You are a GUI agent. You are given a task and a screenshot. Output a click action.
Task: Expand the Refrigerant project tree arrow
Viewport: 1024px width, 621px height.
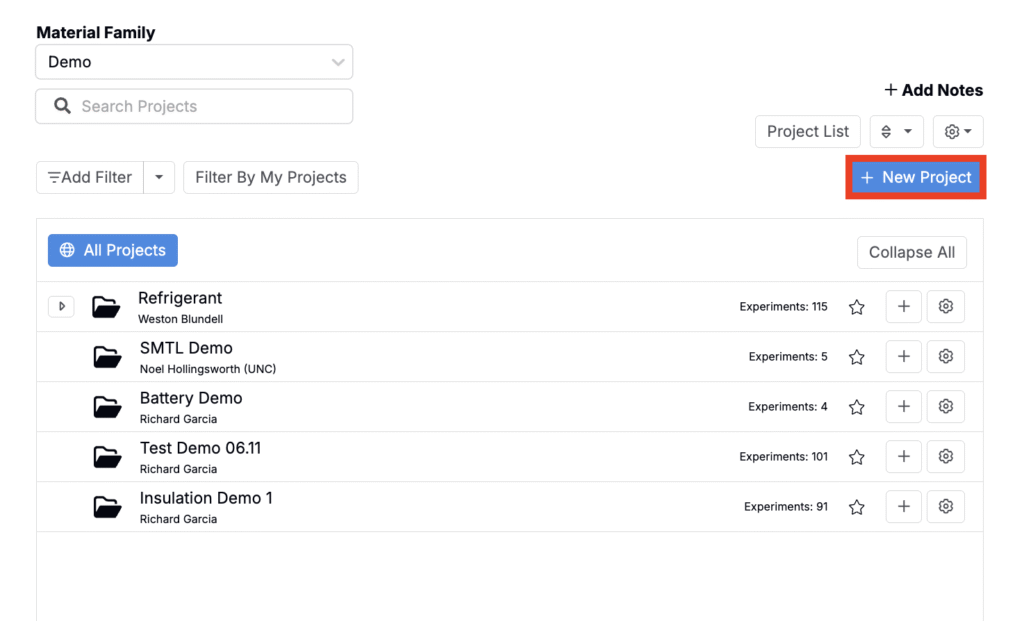(x=61, y=306)
